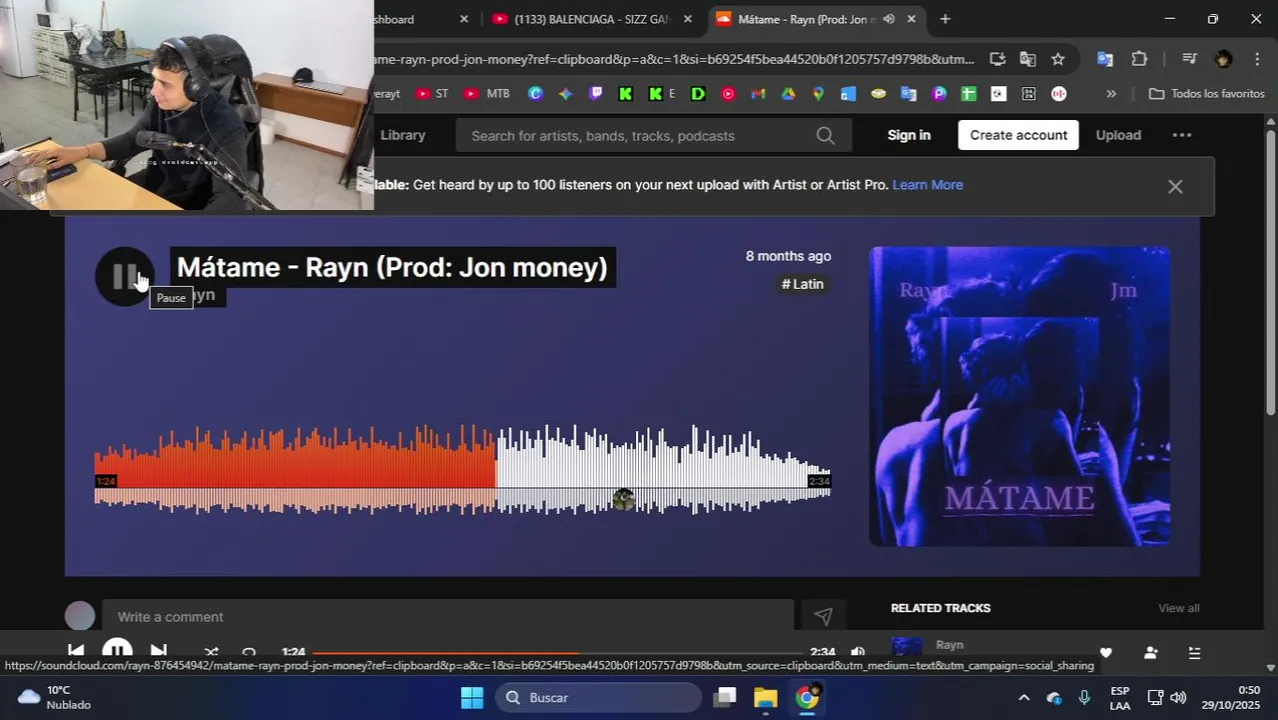Open File Explorer from taskbar
This screenshot has height=720, width=1278.
click(x=765, y=698)
